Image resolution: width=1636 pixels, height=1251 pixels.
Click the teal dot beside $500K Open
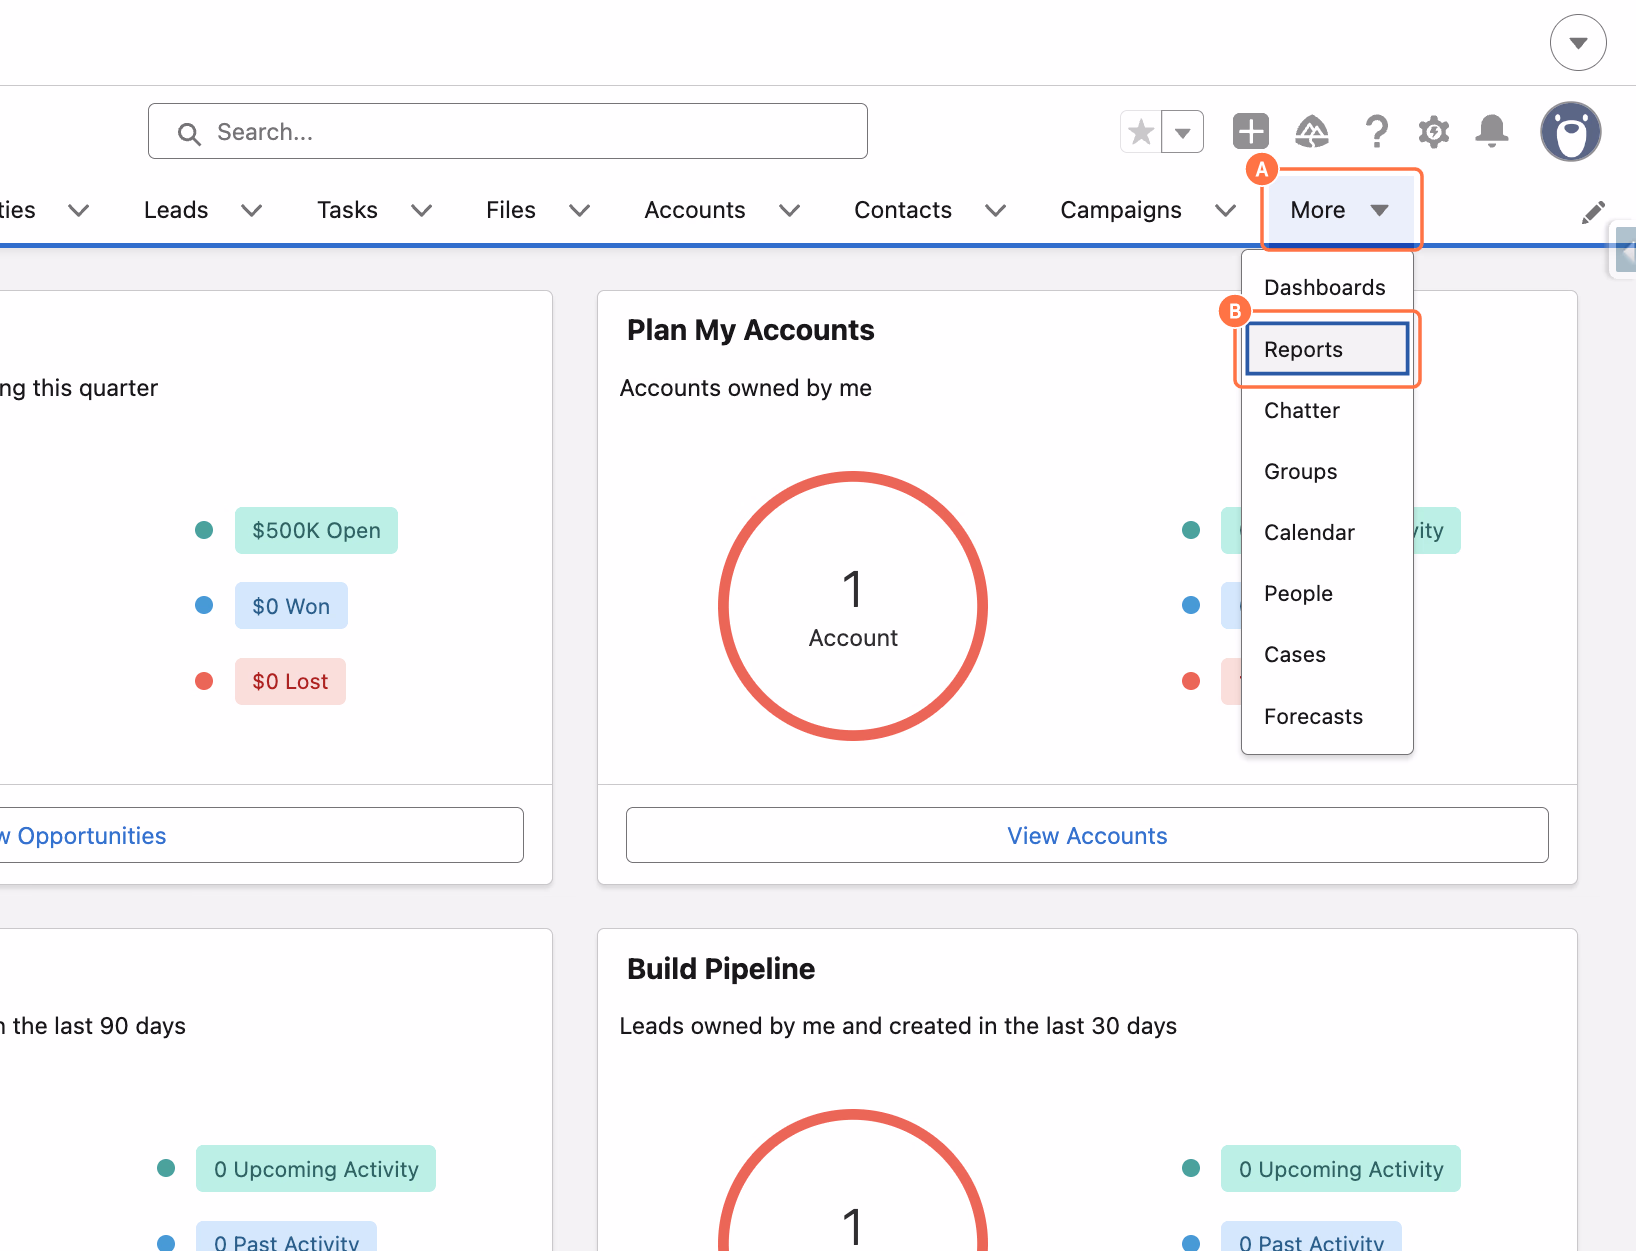point(204,530)
